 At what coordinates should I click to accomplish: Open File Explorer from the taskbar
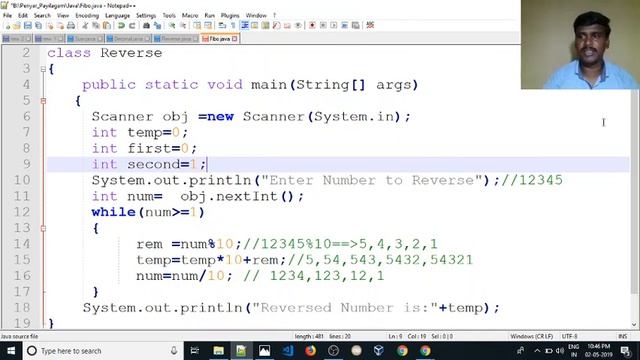[x=218, y=351]
